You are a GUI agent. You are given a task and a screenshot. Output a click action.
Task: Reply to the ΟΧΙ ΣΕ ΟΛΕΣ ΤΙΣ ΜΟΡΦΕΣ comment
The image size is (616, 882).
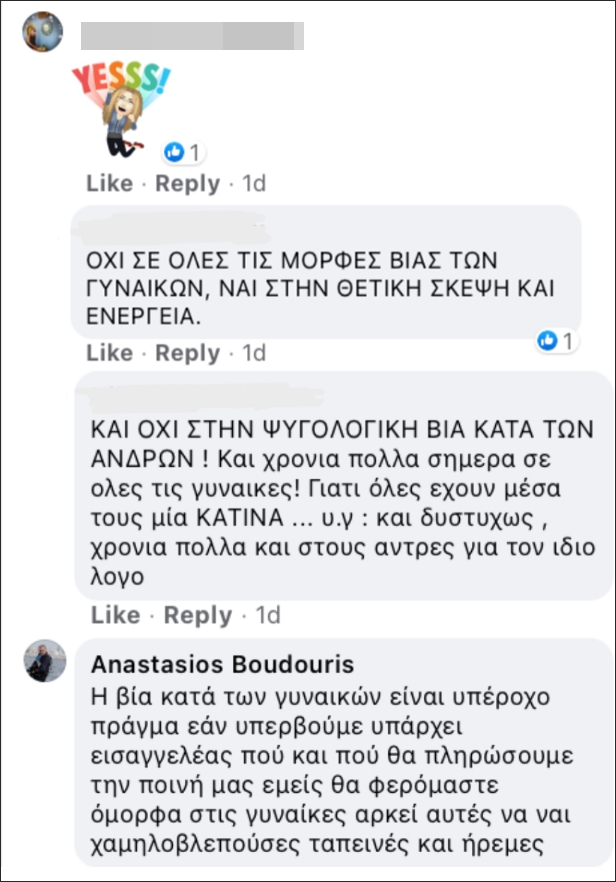pyautogui.click(x=187, y=353)
